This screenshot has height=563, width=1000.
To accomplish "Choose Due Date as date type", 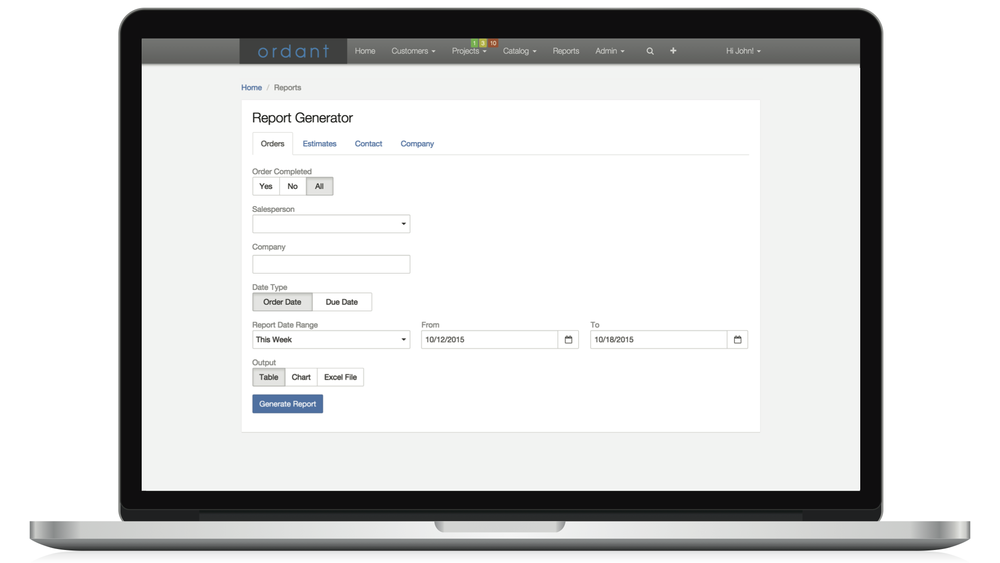I will (342, 302).
